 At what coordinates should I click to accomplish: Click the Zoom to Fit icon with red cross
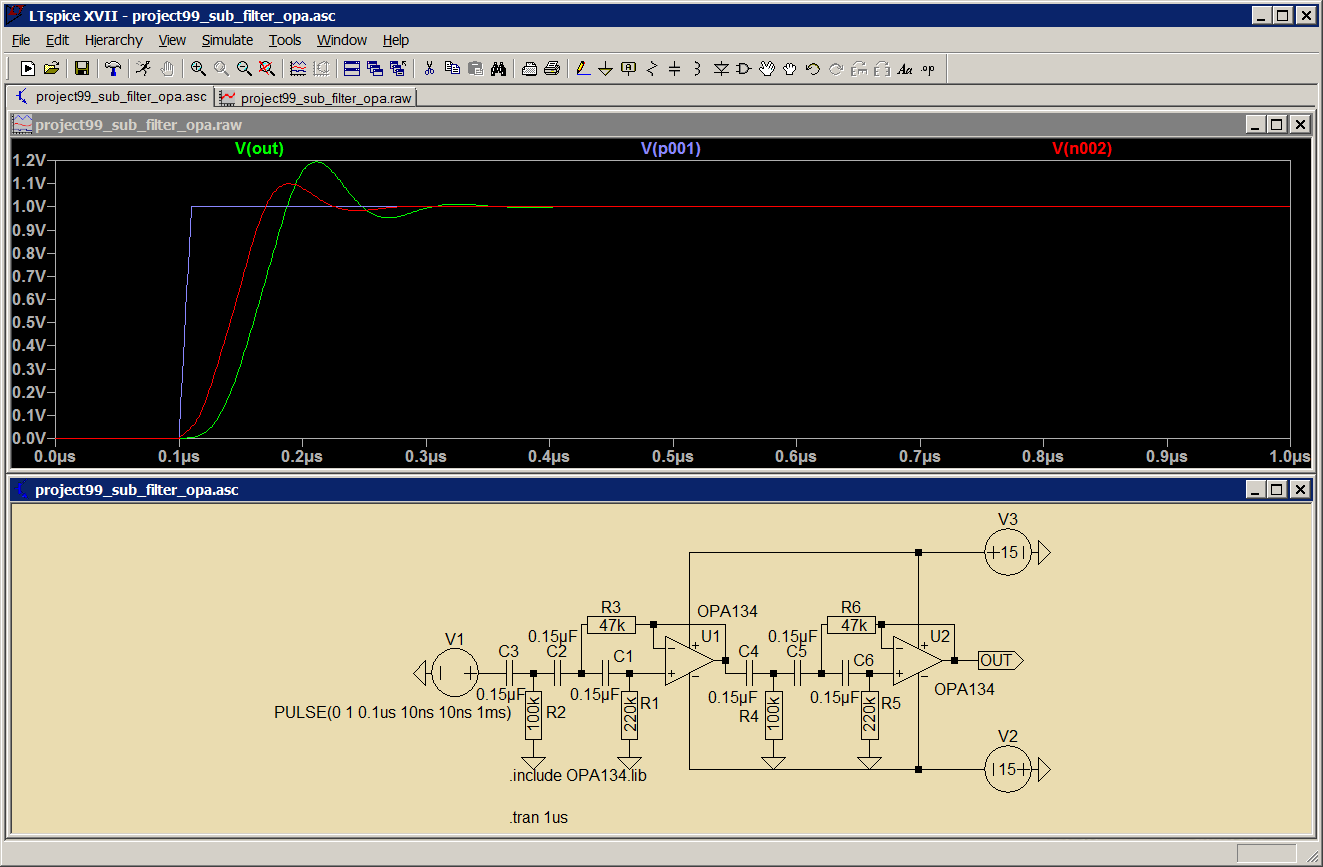266,68
